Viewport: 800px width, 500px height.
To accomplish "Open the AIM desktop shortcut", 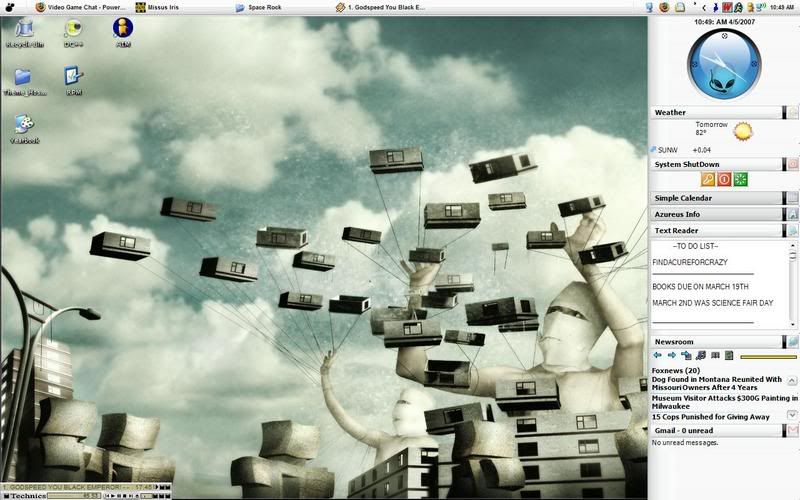I will coord(123,33).
